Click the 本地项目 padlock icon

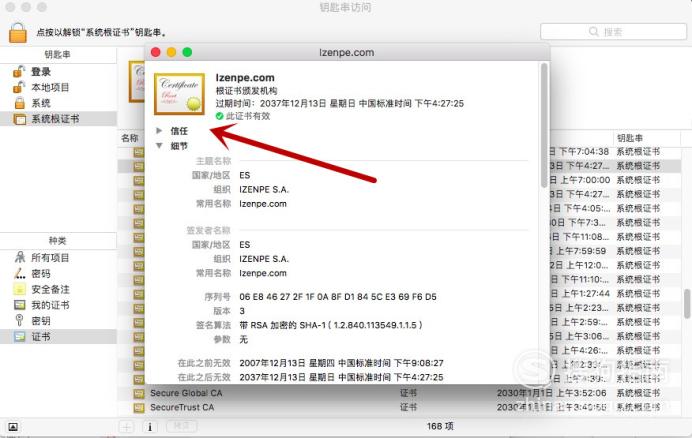19,87
